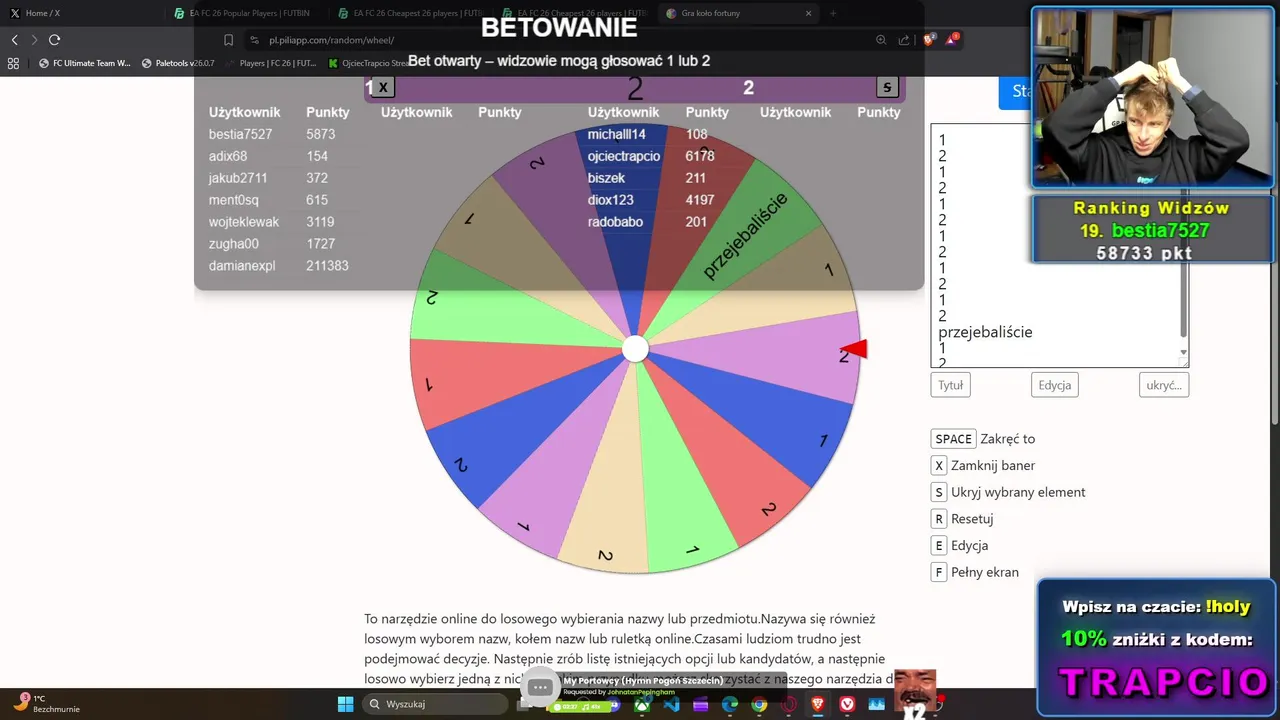Open the apps grid in the bookmarks bar

pos(14,63)
